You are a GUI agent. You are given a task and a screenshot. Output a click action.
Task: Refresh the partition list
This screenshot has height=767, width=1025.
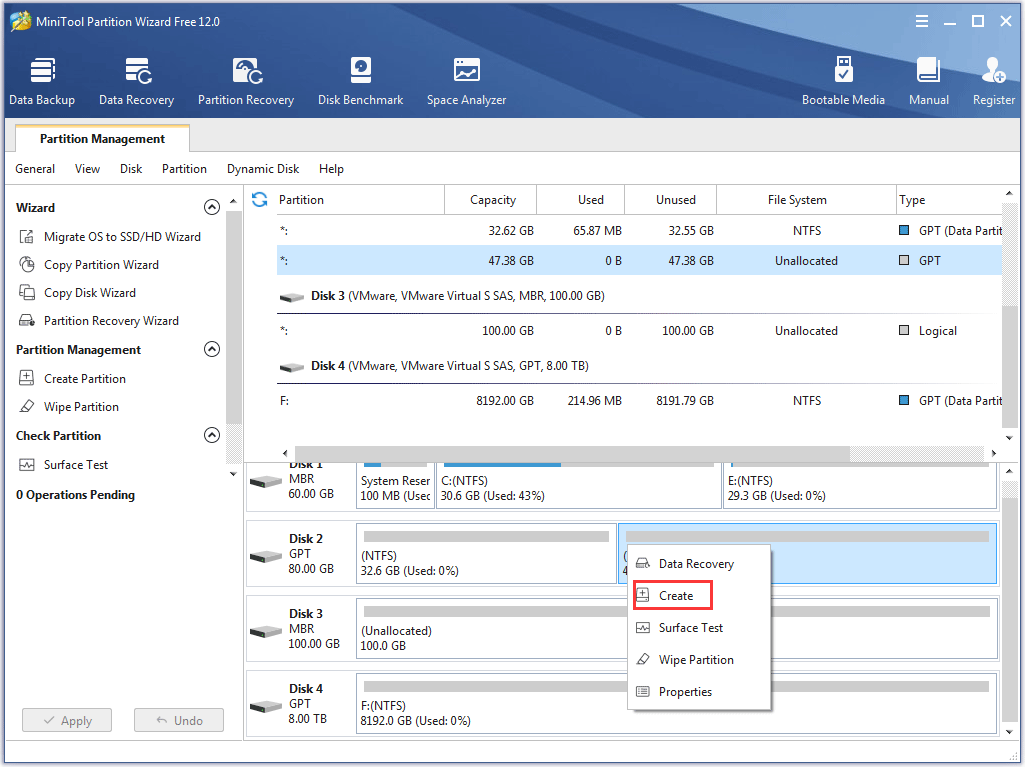point(259,199)
